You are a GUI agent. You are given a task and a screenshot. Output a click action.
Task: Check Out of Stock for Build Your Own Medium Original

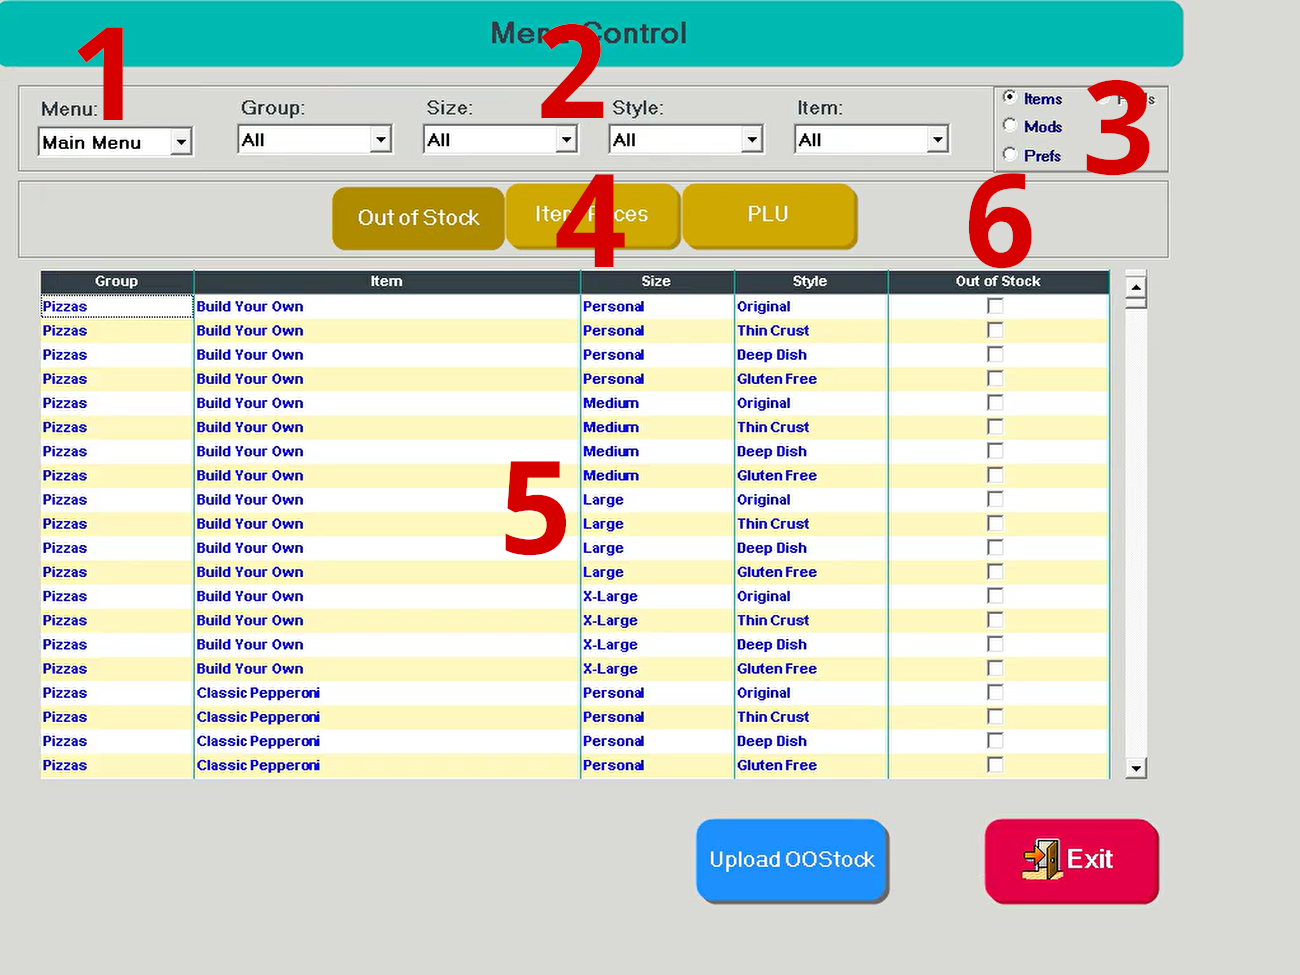(x=995, y=402)
